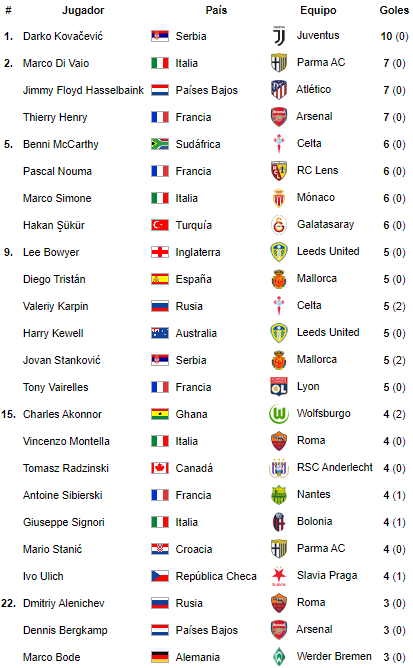The image size is (413, 668).
Task: Click the Jugador column header
Action: [x=83, y=10]
